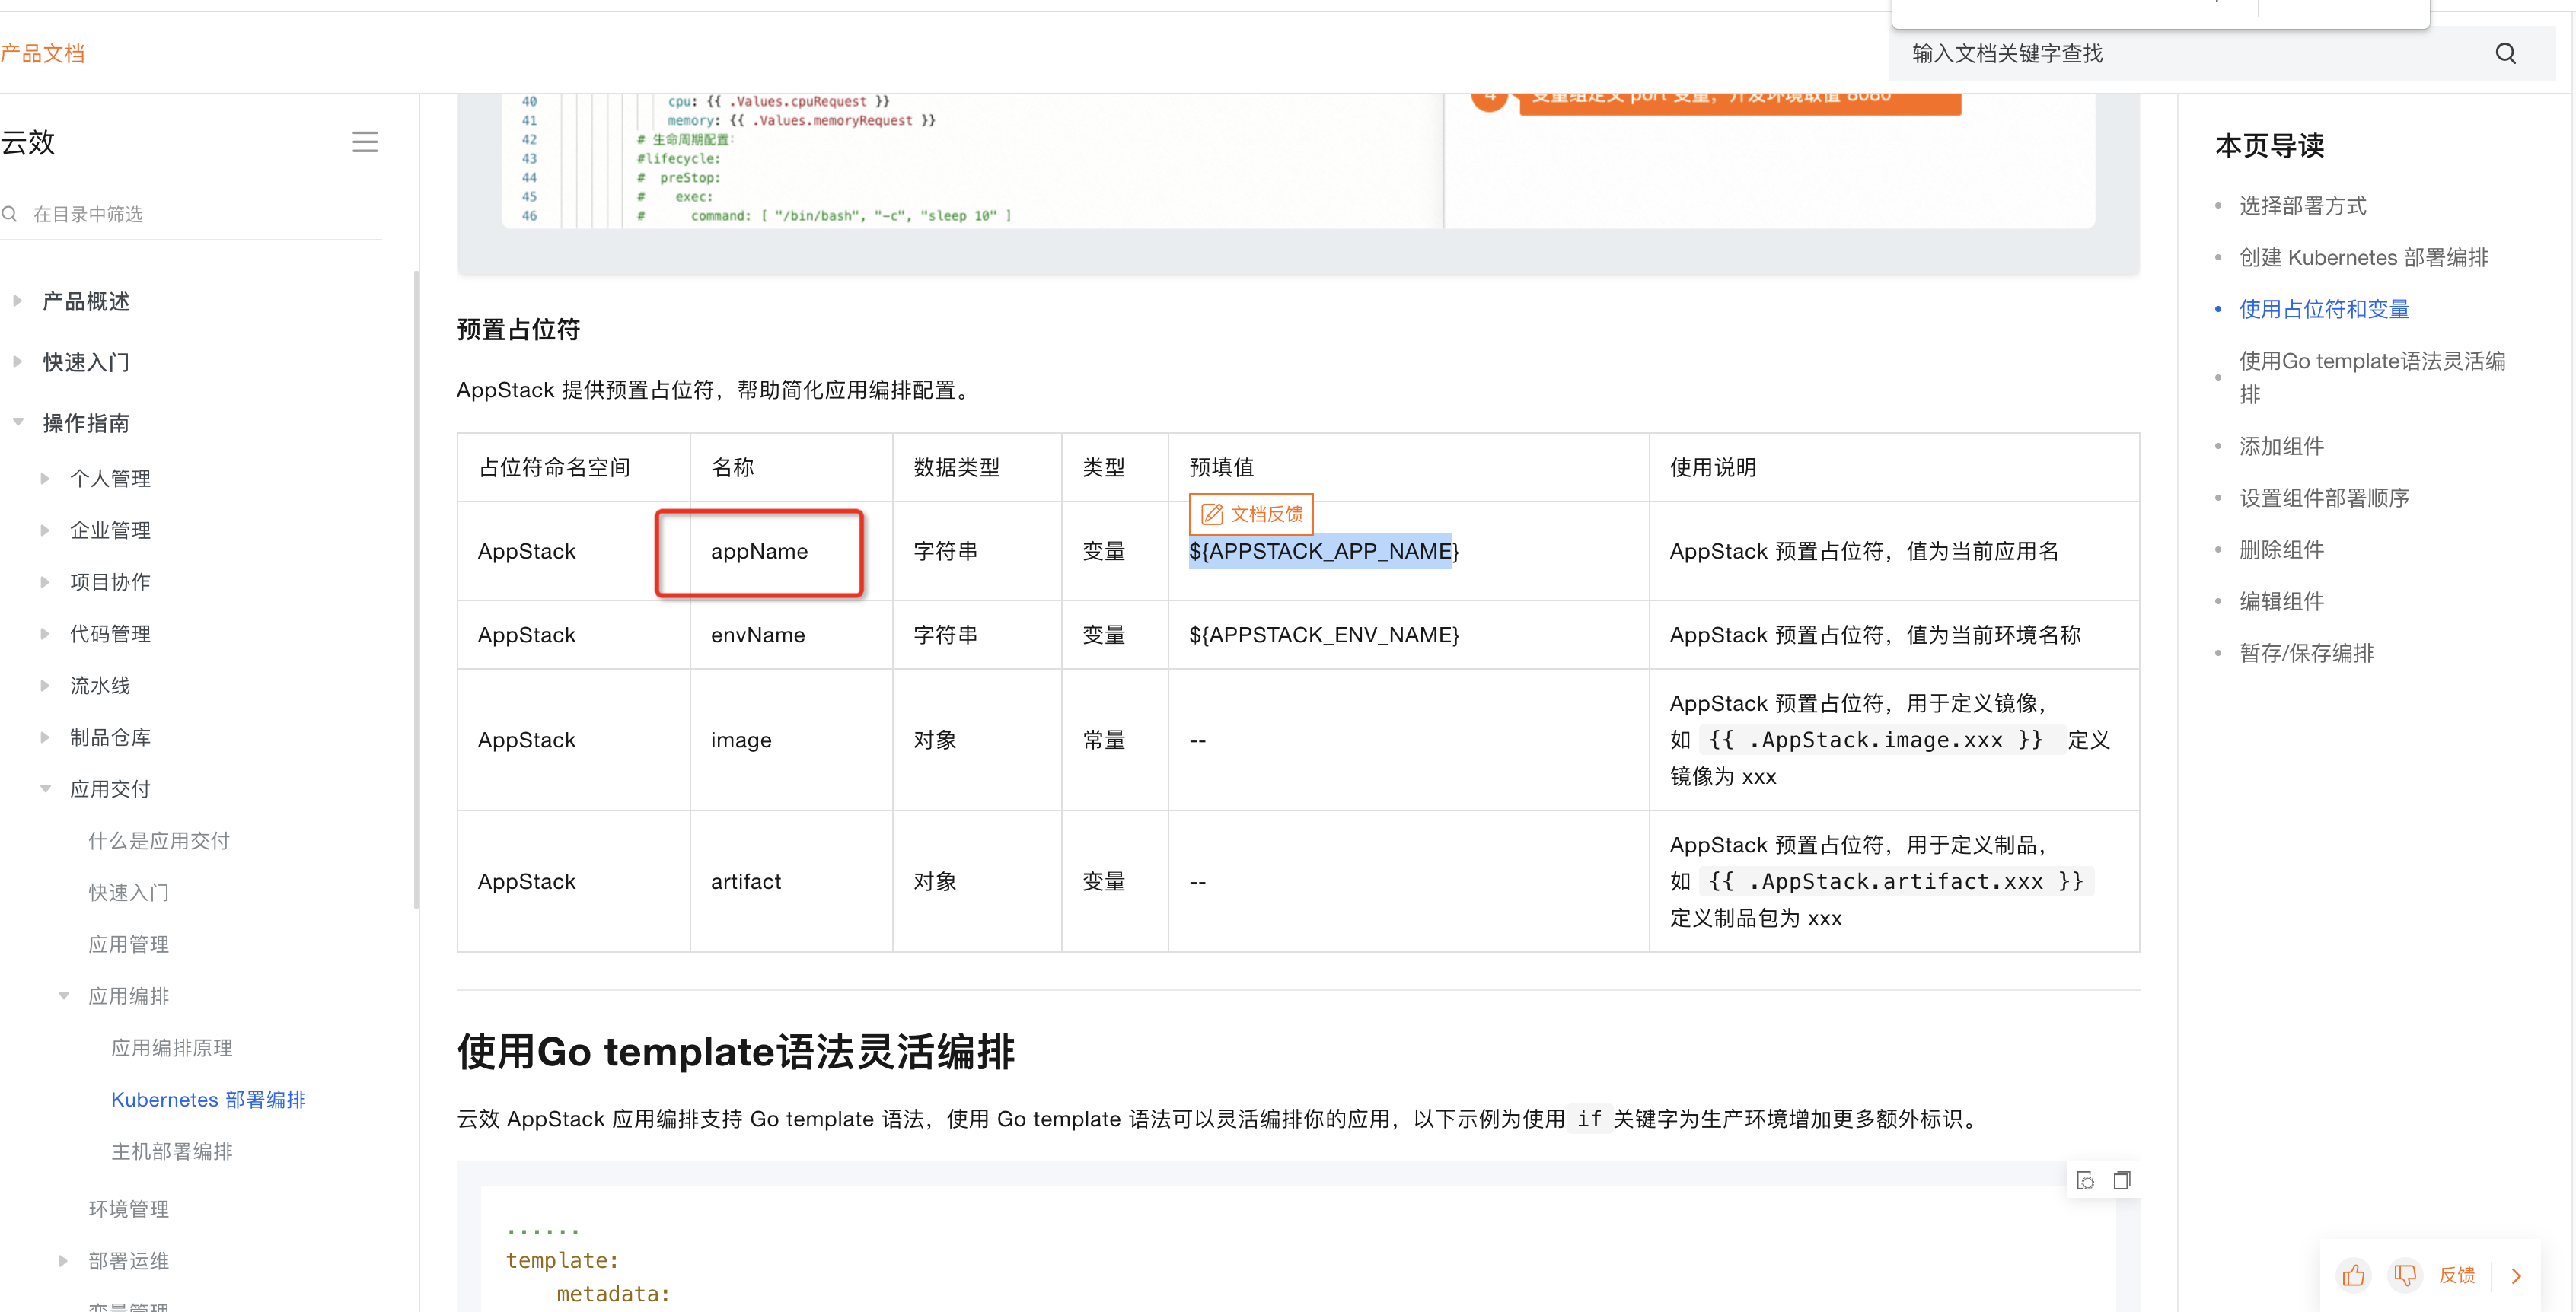The image size is (2576, 1312).
Task: Copy the code block with copy icon
Action: [2122, 1180]
